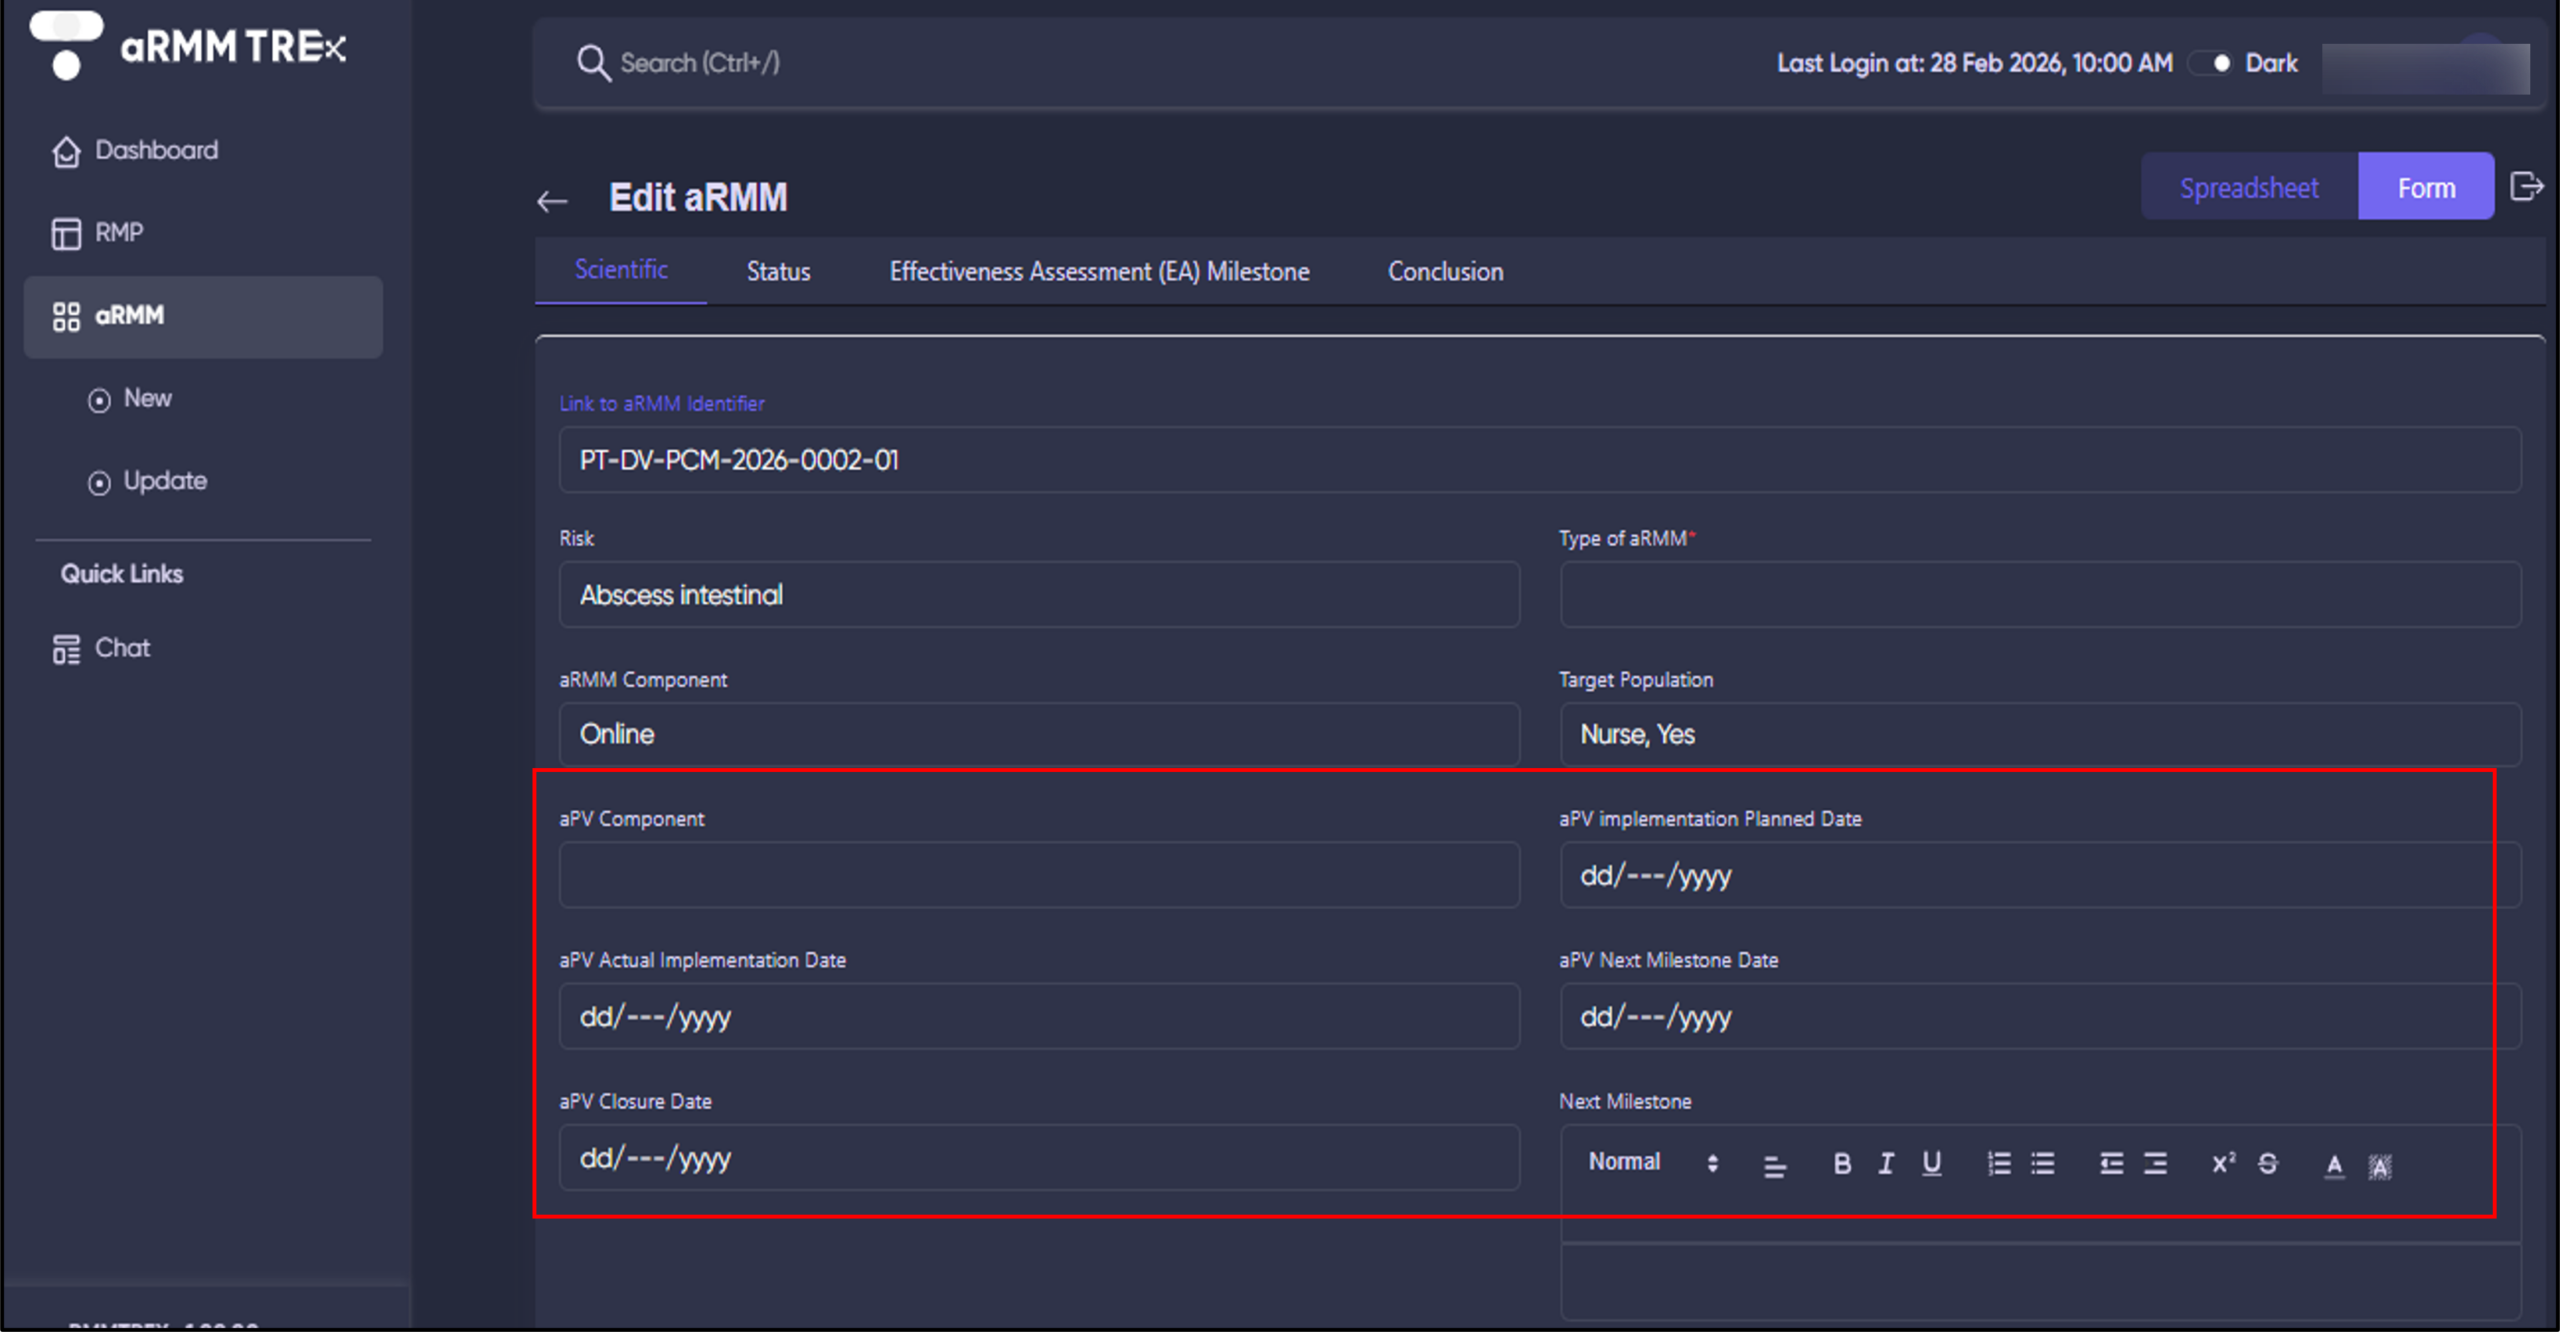Apply italic formatting in editor toolbar
Viewport: 2560px width, 1332px height.
[1886, 1163]
